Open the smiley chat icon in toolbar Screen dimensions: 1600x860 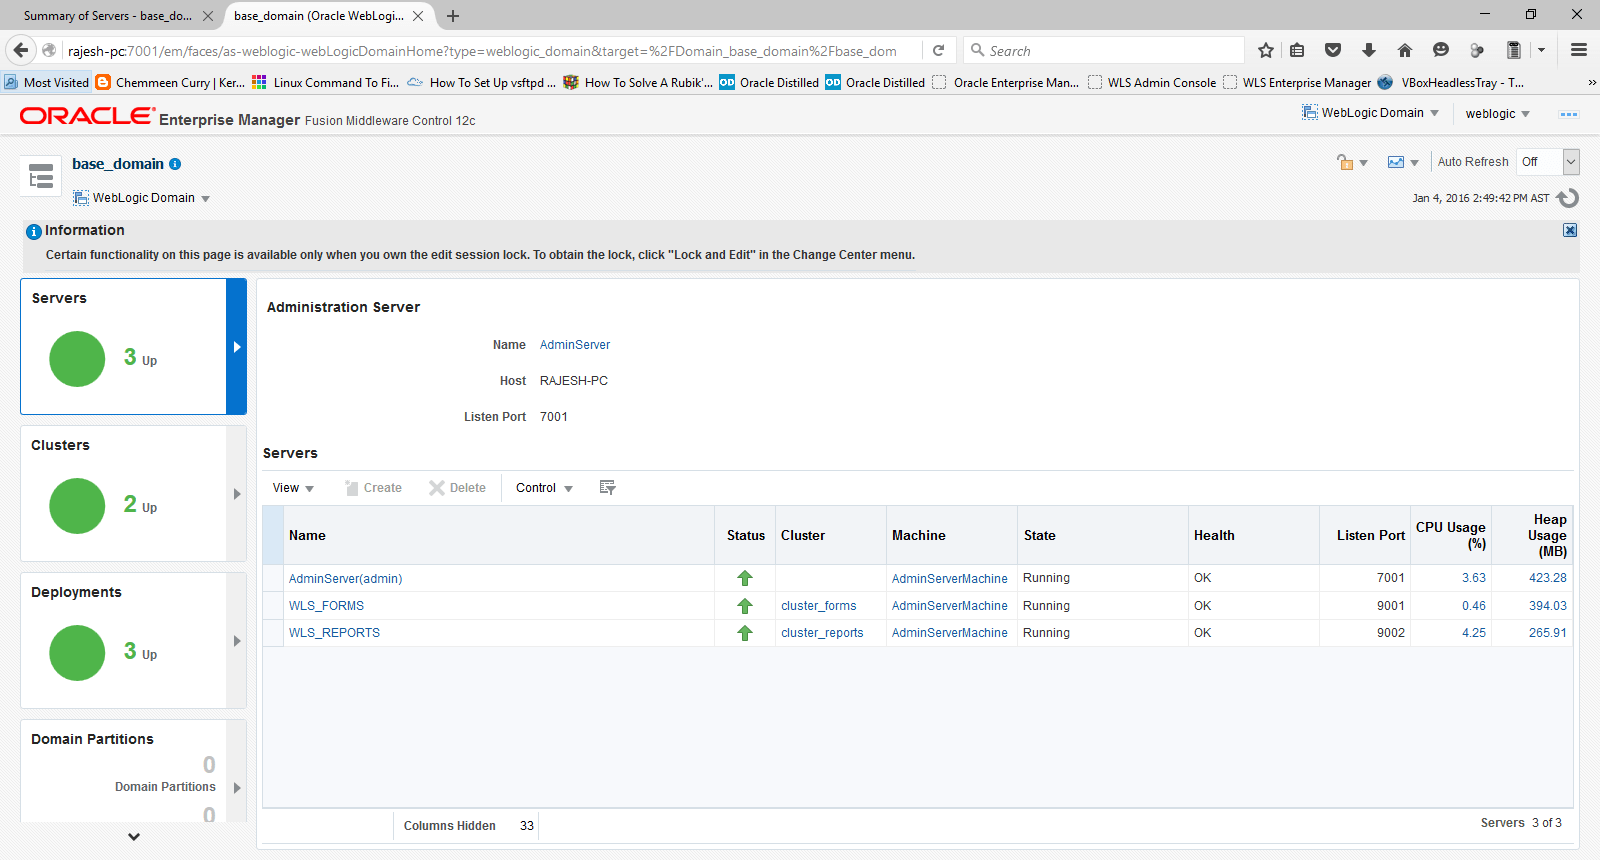pyautogui.click(x=1441, y=51)
